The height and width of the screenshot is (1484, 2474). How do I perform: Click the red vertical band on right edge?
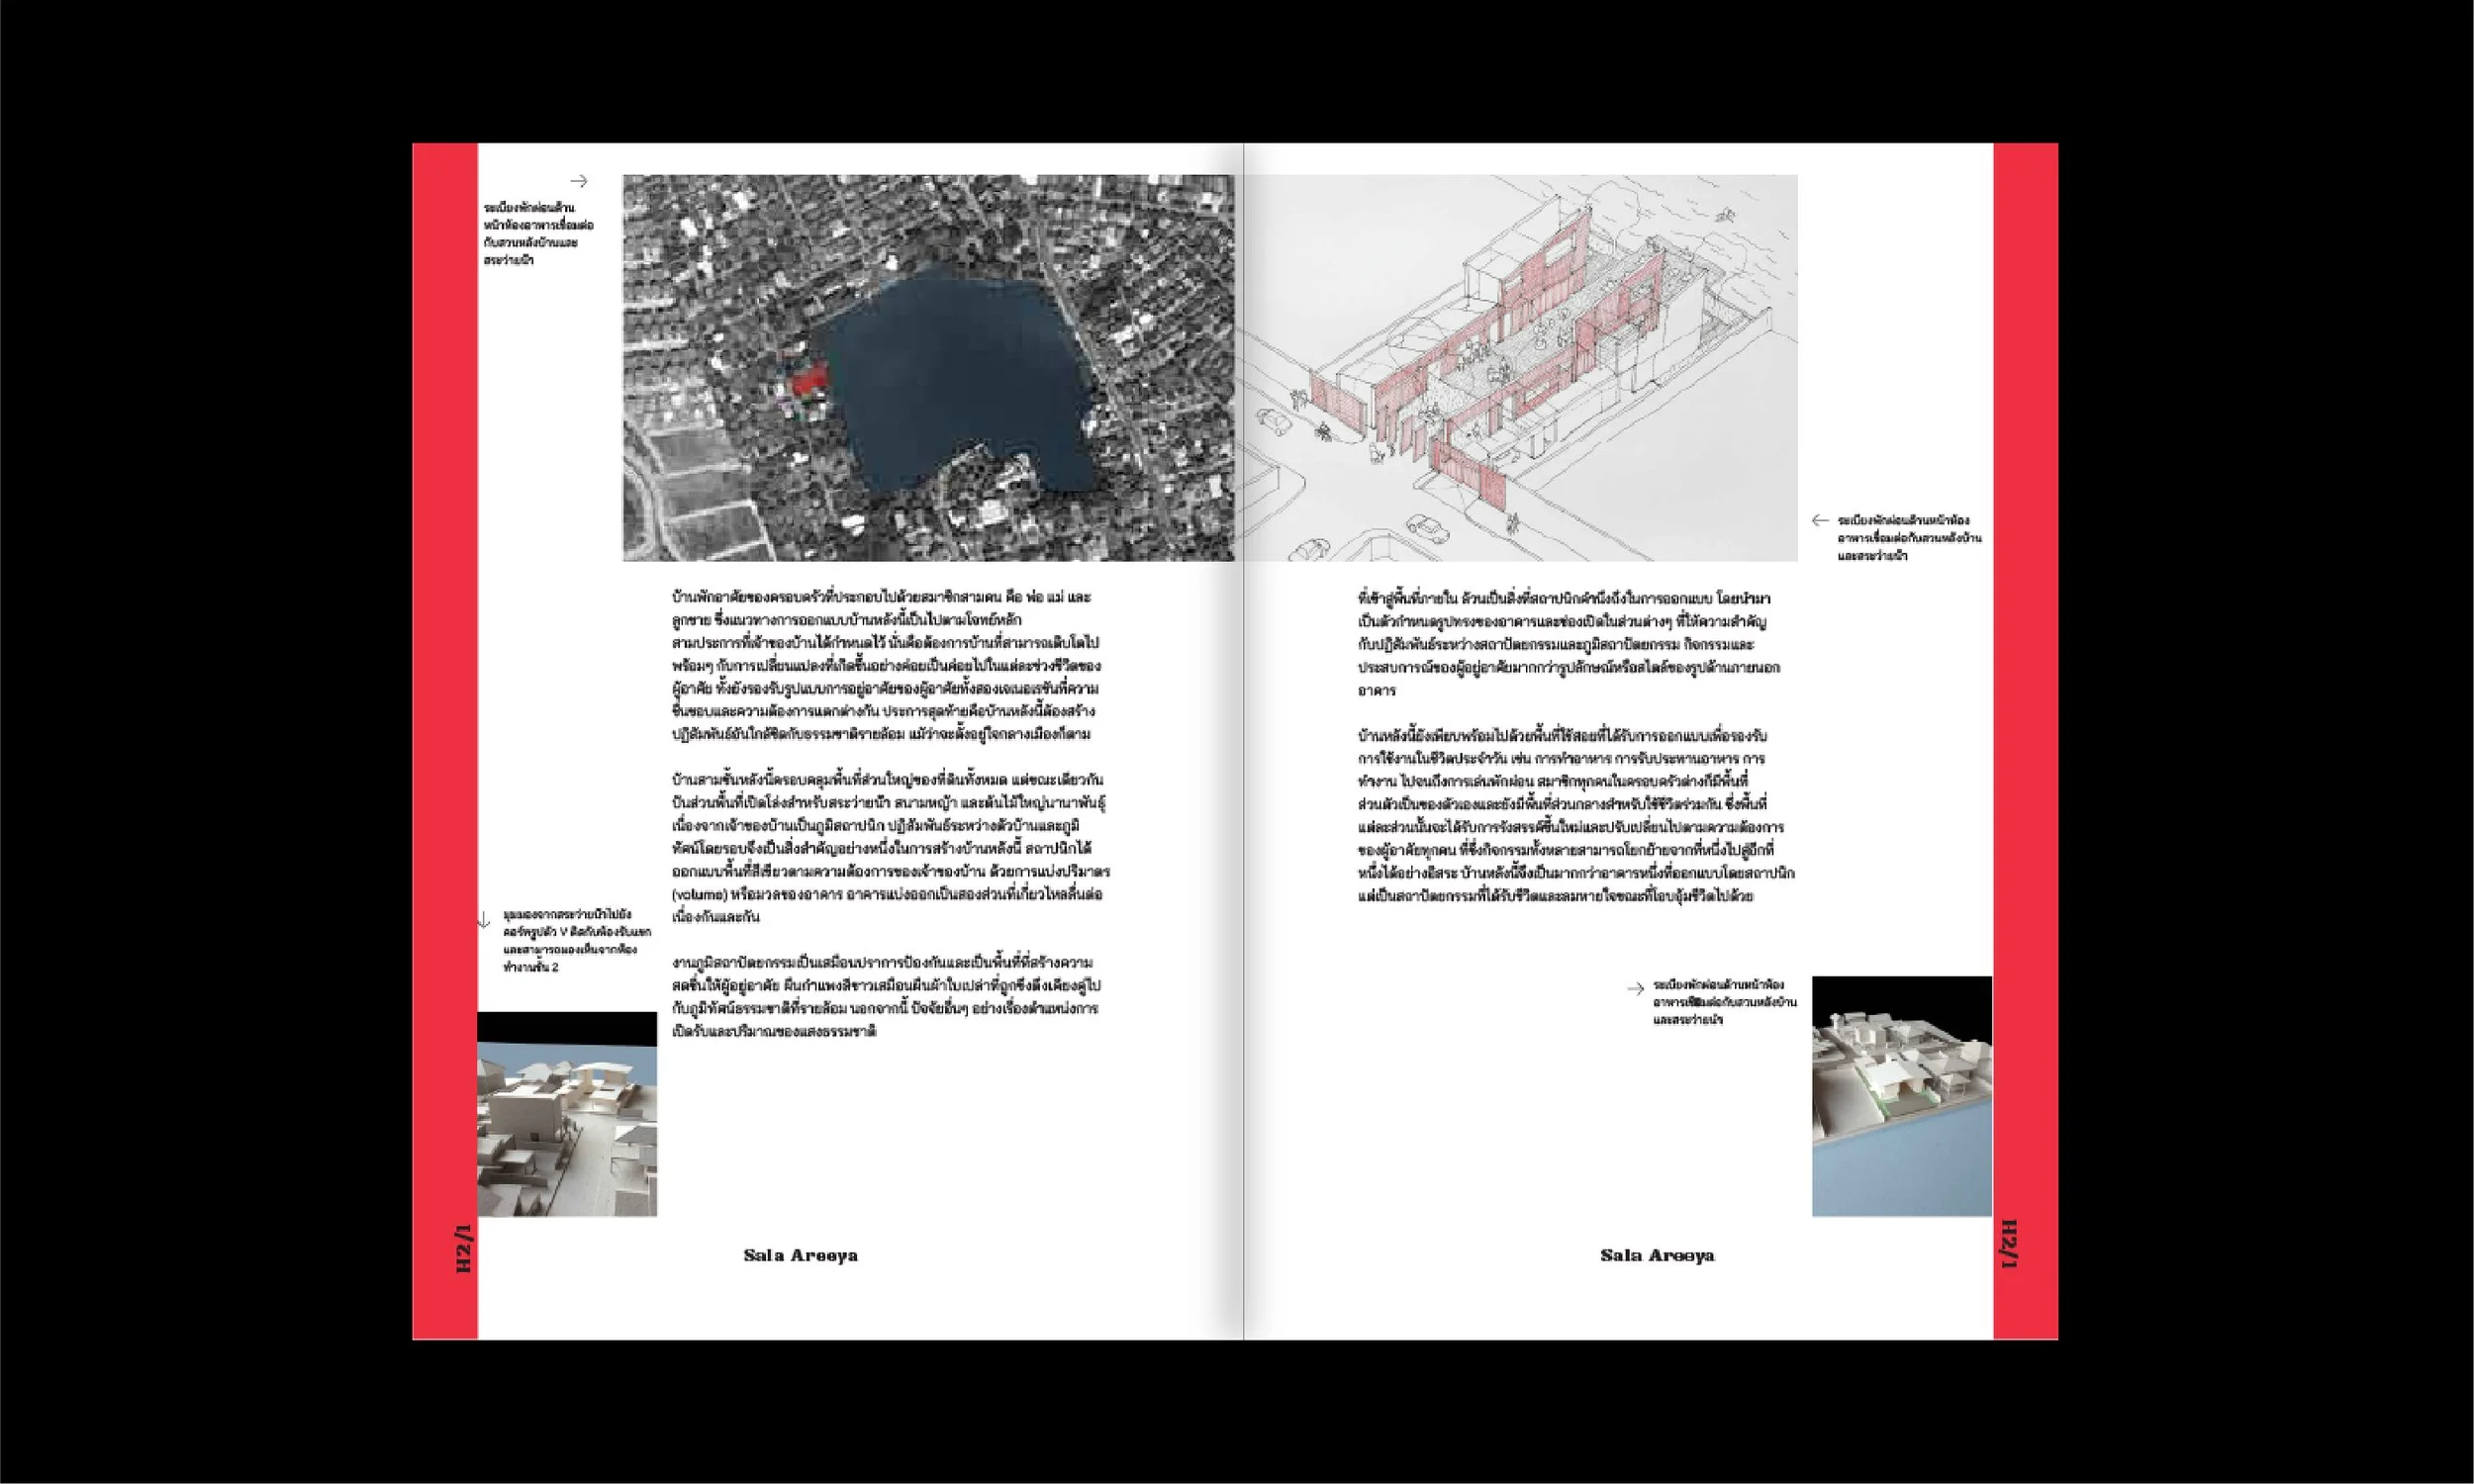2025,700
